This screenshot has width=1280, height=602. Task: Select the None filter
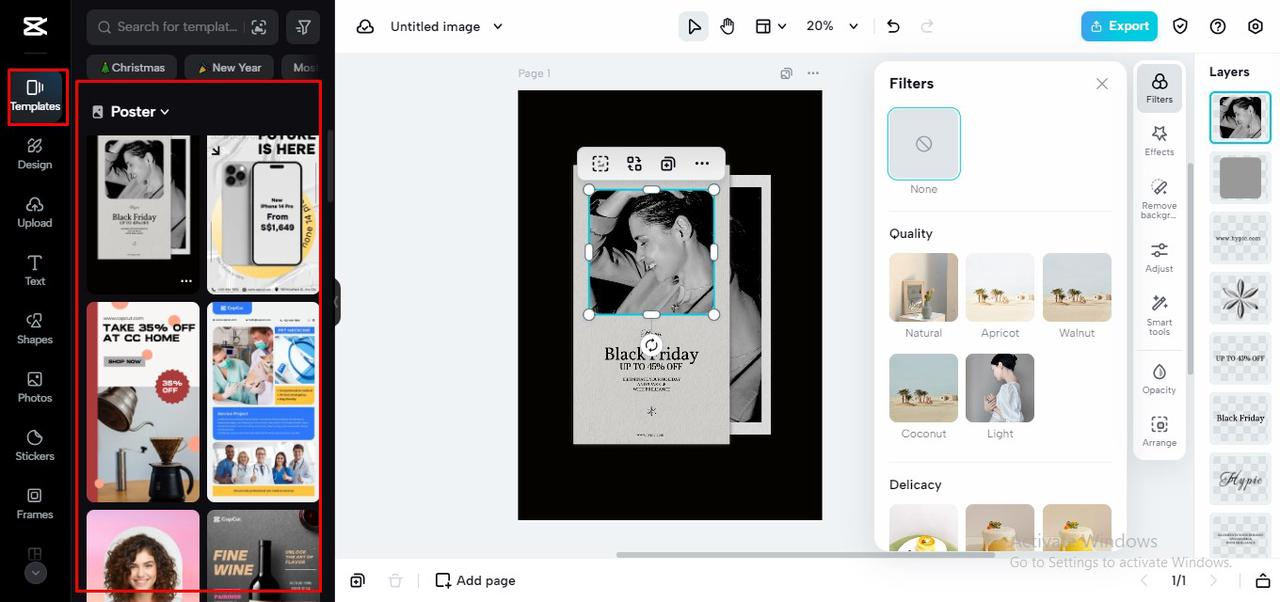(x=924, y=144)
